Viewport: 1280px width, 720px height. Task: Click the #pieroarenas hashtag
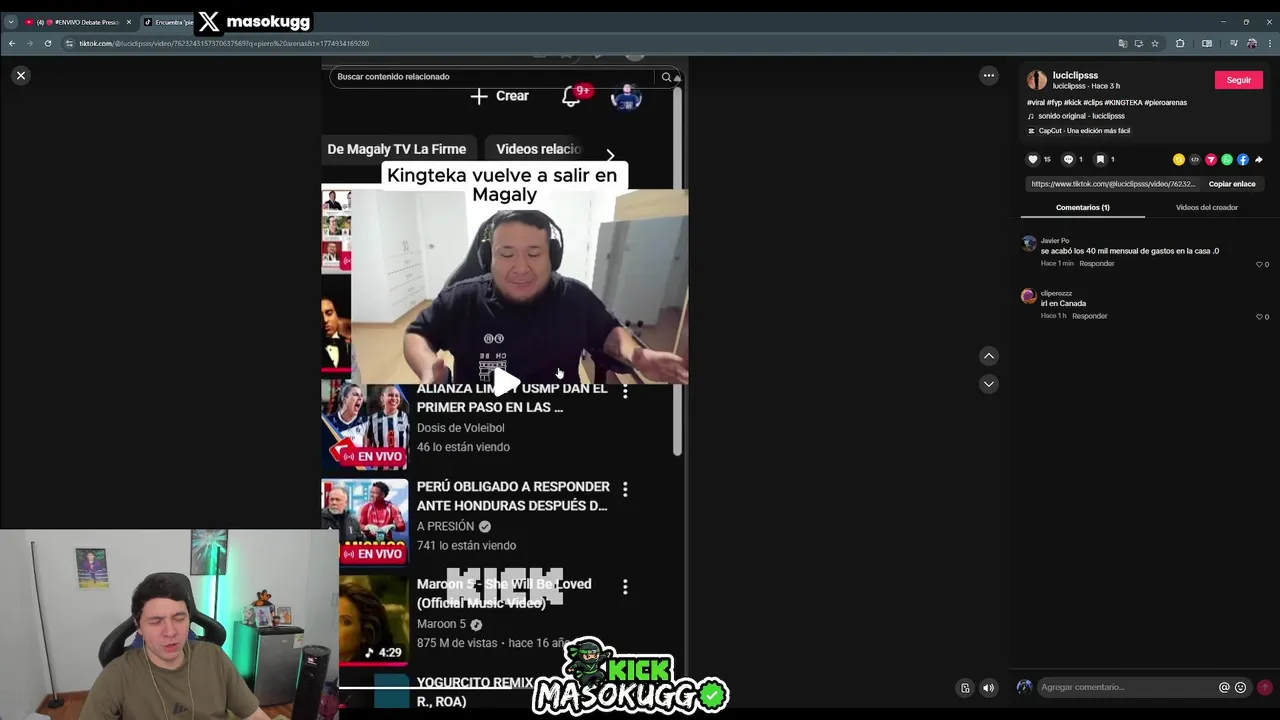tap(1166, 103)
